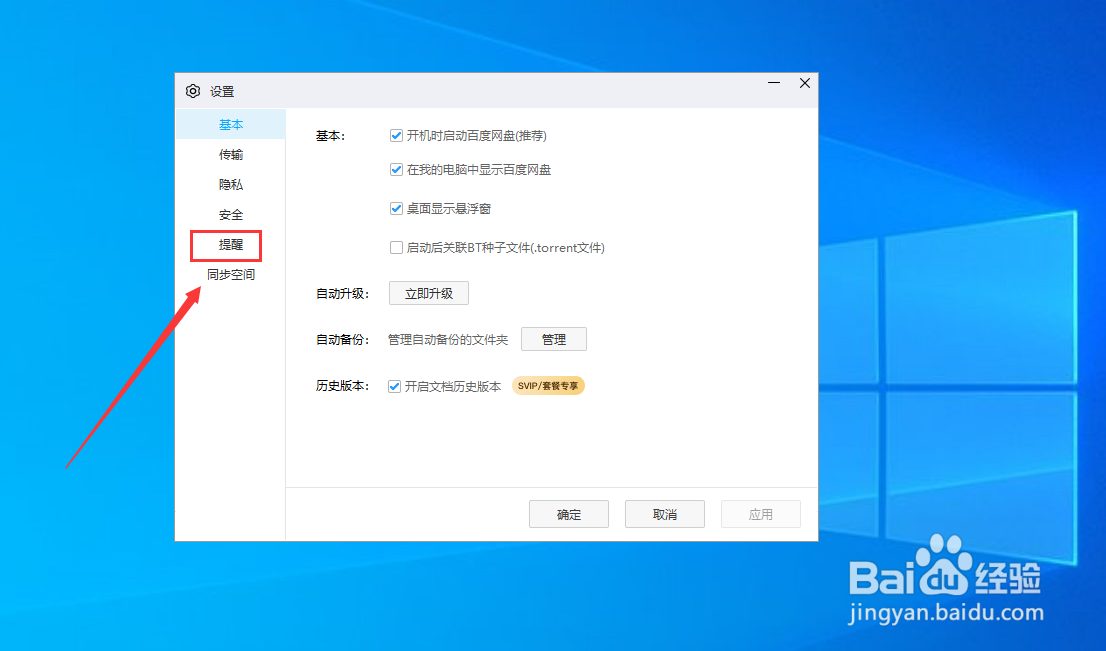
Task: Click the SVIP/套餐专享 badge
Action: tap(548, 386)
